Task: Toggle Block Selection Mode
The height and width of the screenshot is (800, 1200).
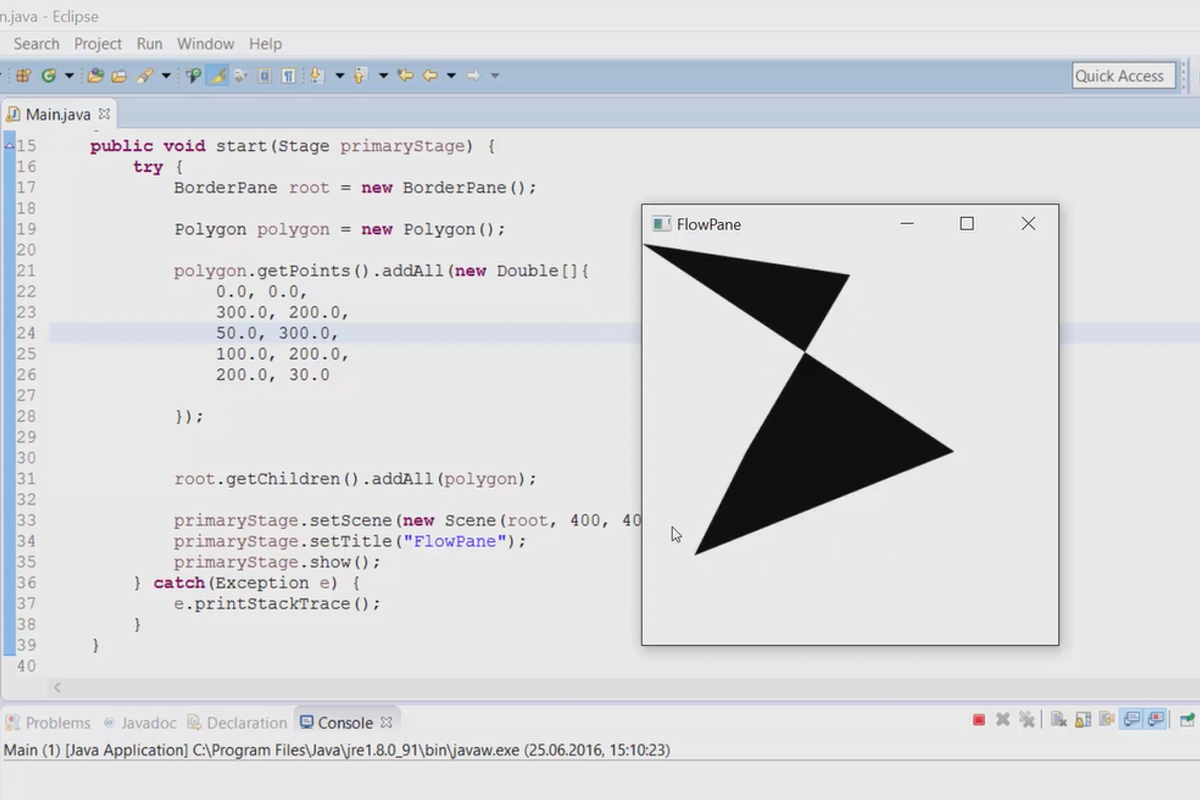Action: point(265,75)
